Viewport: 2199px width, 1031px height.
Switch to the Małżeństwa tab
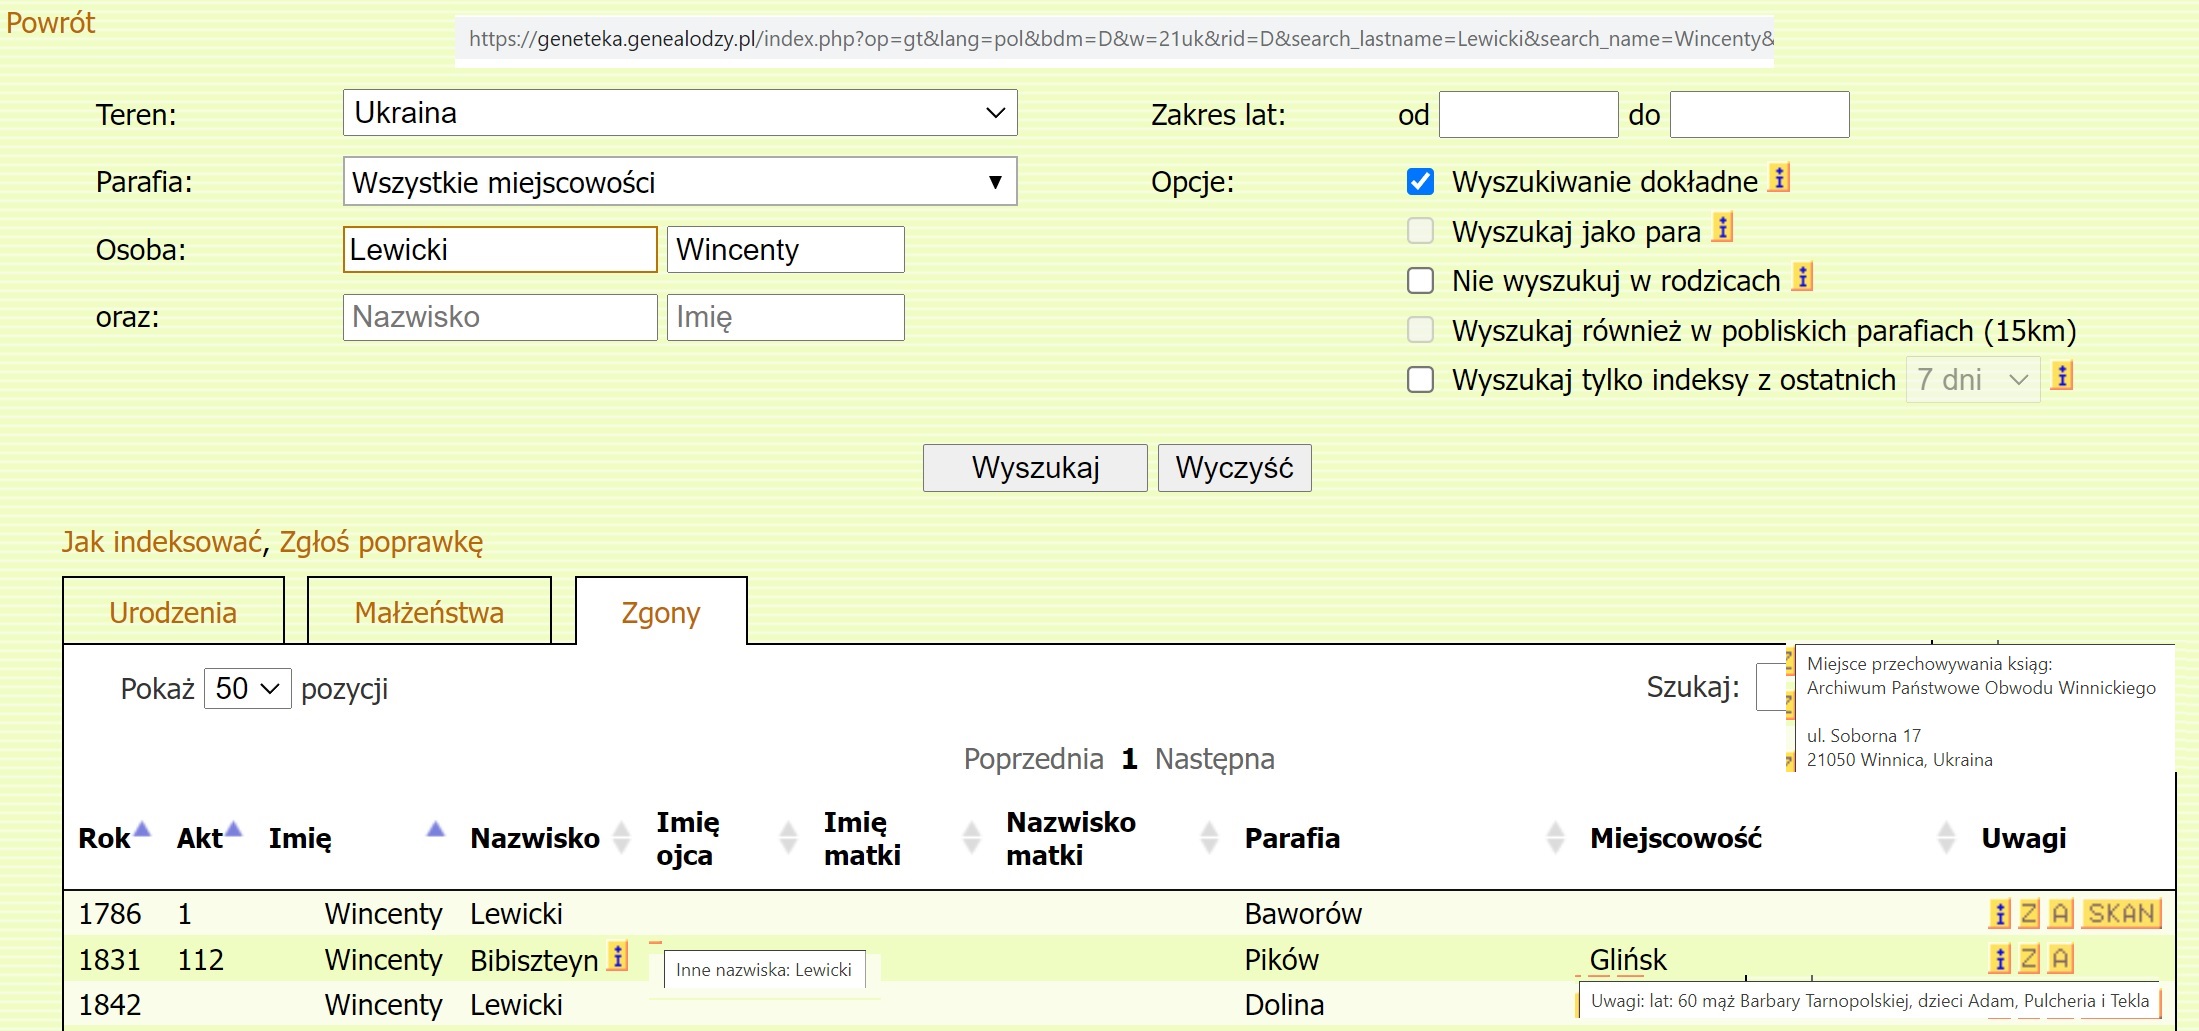pos(429,612)
